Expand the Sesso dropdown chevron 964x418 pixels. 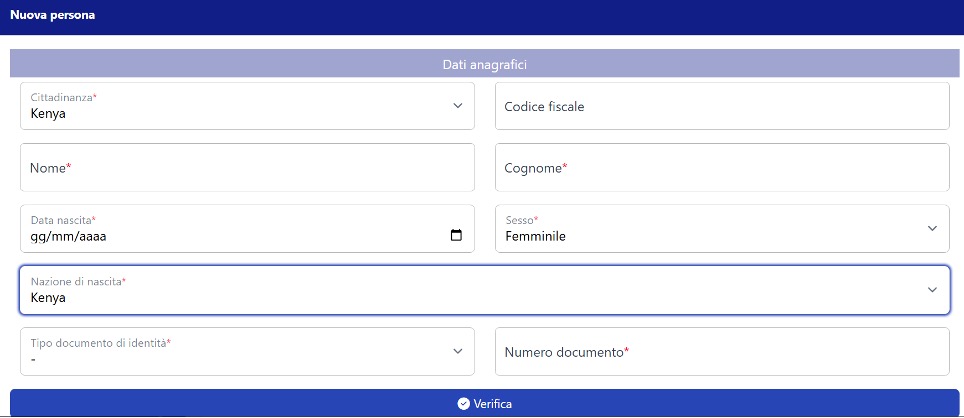(x=932, y=228)
